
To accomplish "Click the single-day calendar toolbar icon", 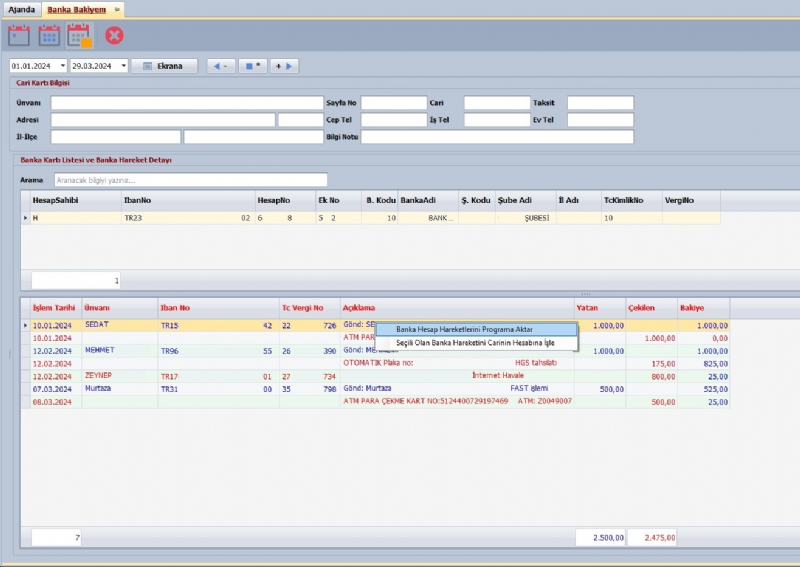I will [19, 36].
